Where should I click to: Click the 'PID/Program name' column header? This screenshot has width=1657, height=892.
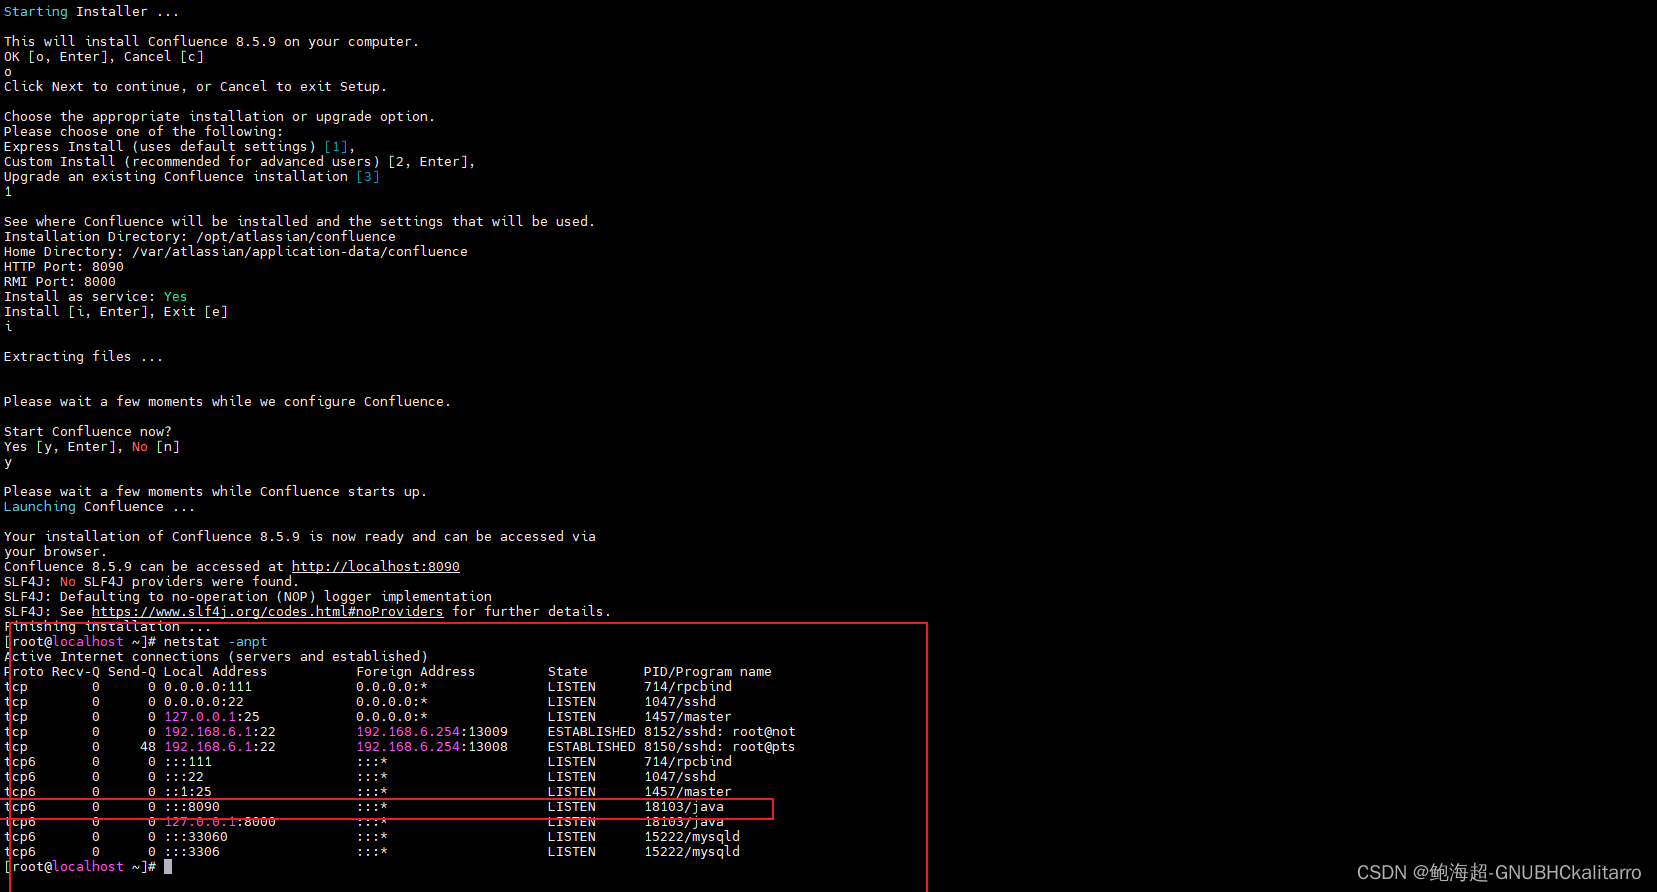[708, 671]
